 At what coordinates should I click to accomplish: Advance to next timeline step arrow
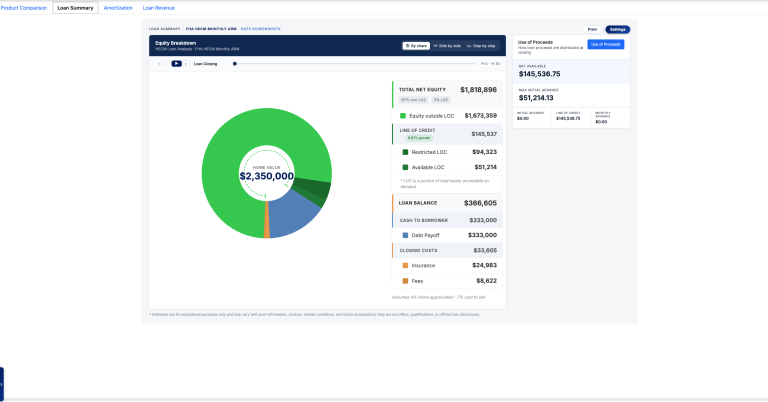[x=186, y=64]
